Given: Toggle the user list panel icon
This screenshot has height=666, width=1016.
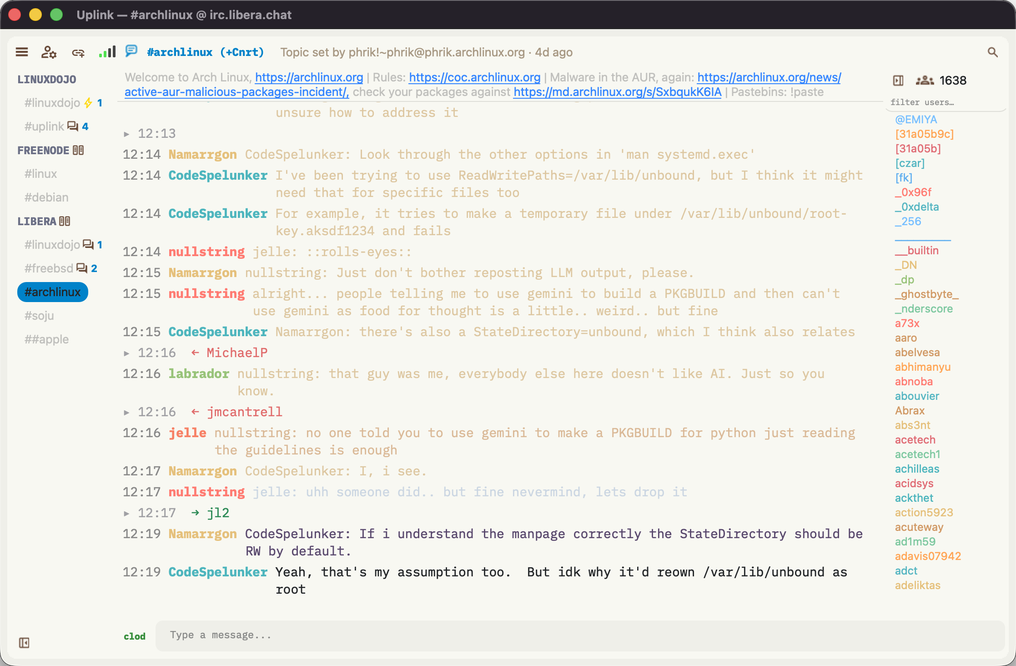Looking at the screenshot, I should [898, 80].
